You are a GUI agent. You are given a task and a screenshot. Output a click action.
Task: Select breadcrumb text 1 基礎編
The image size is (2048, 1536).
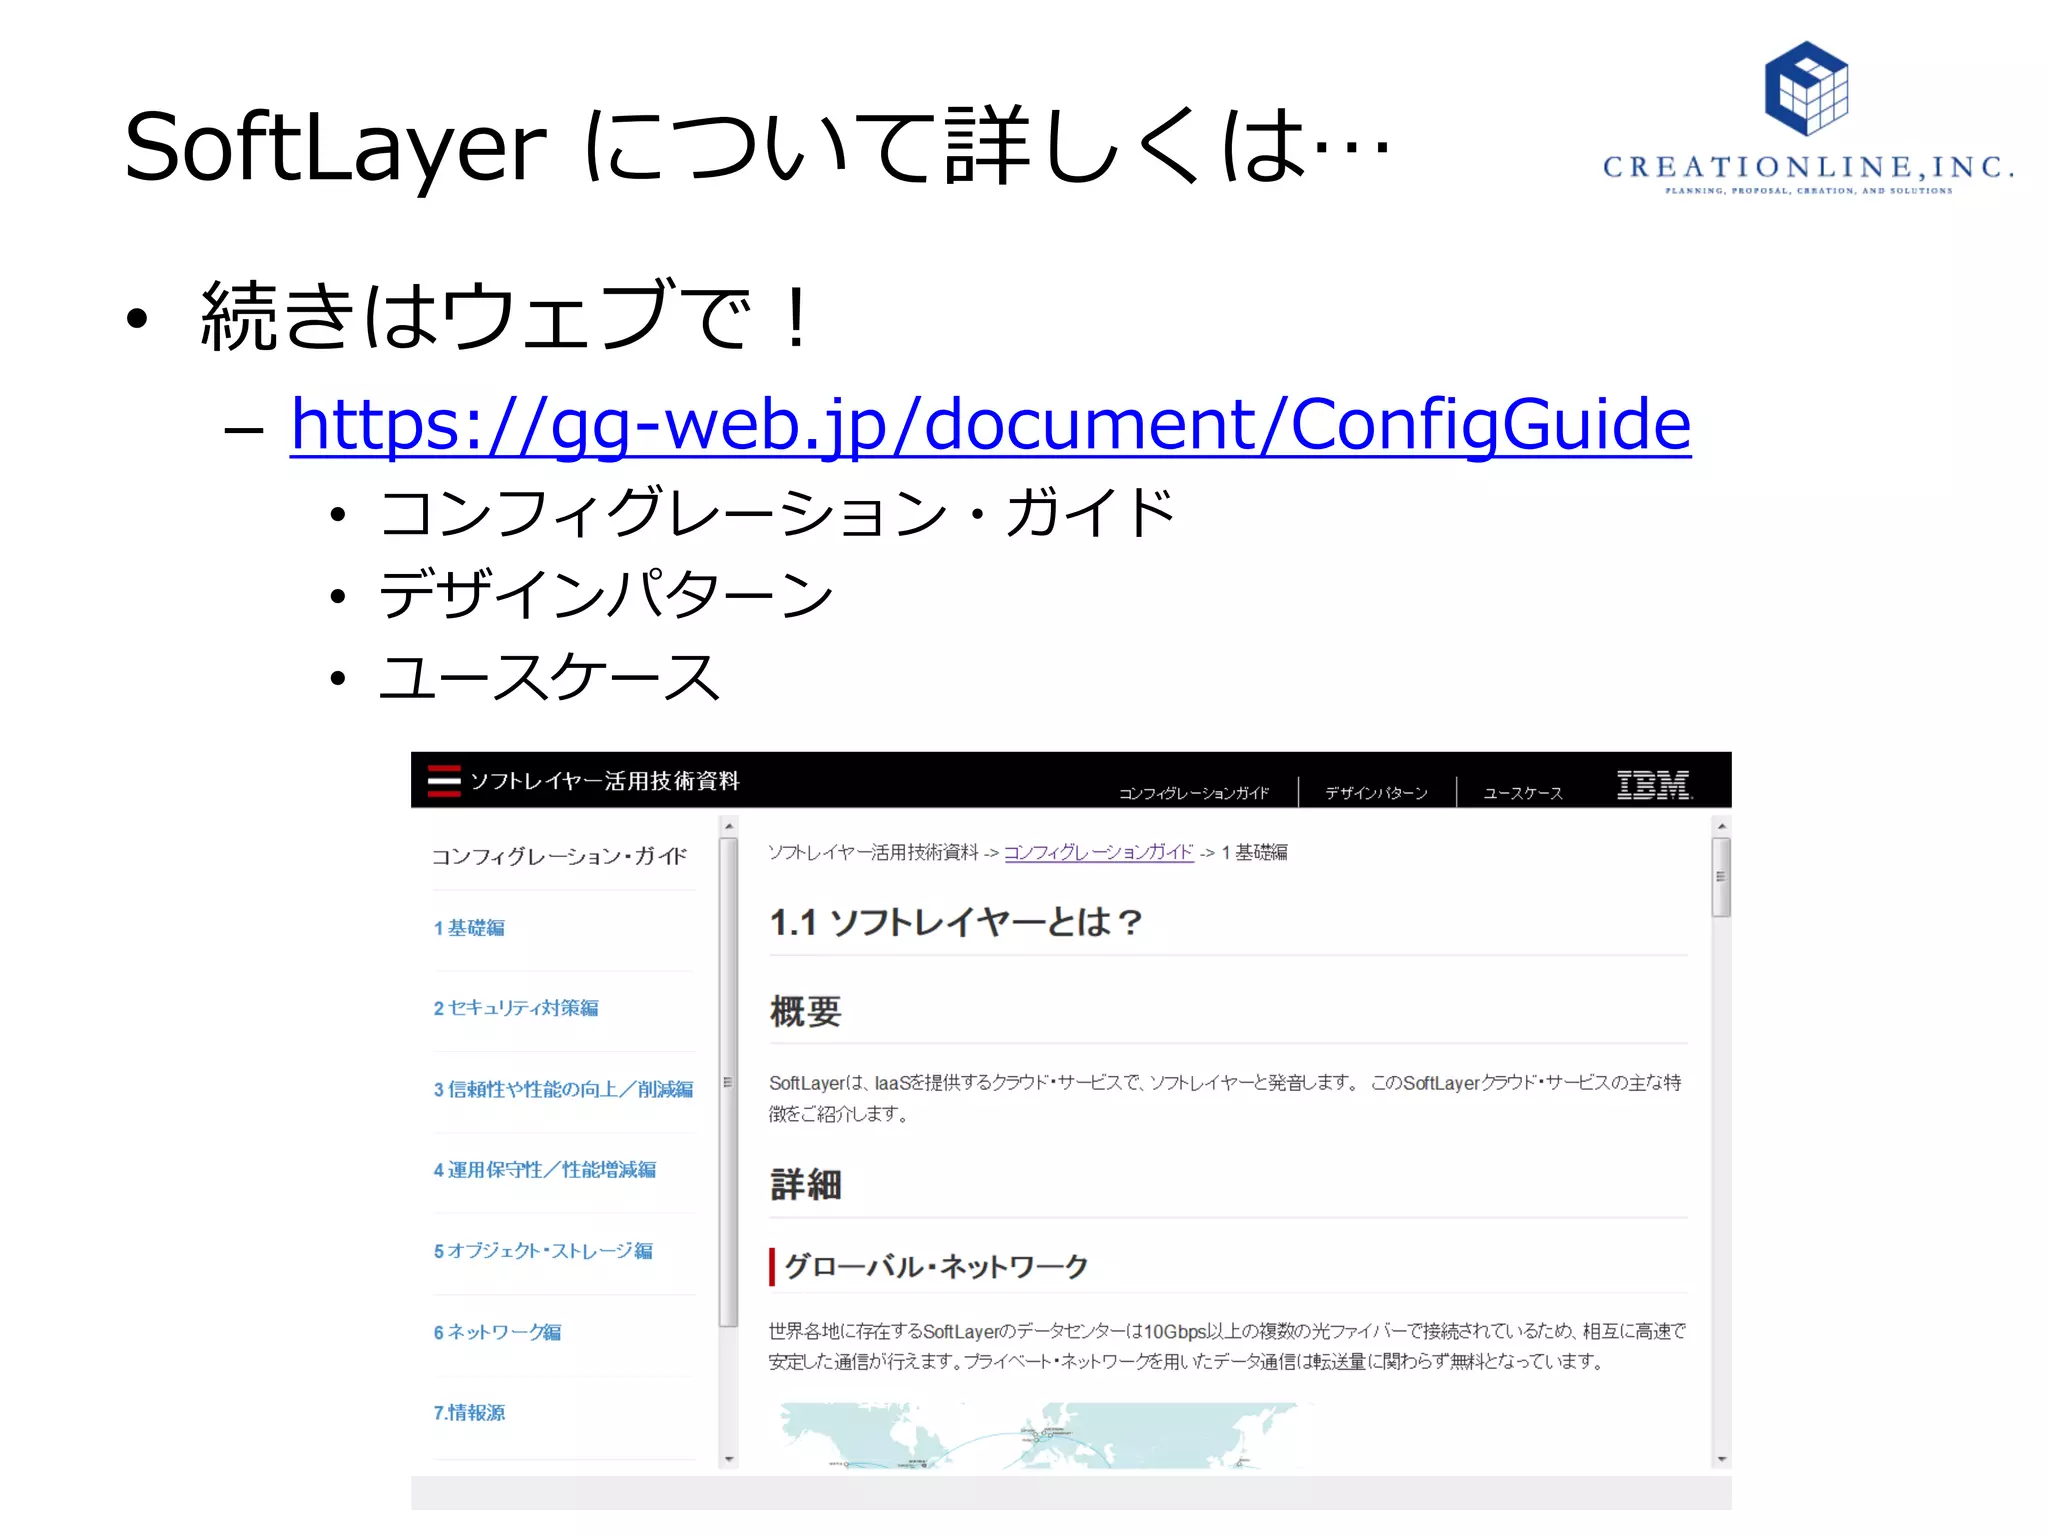tap(1254, 852)
